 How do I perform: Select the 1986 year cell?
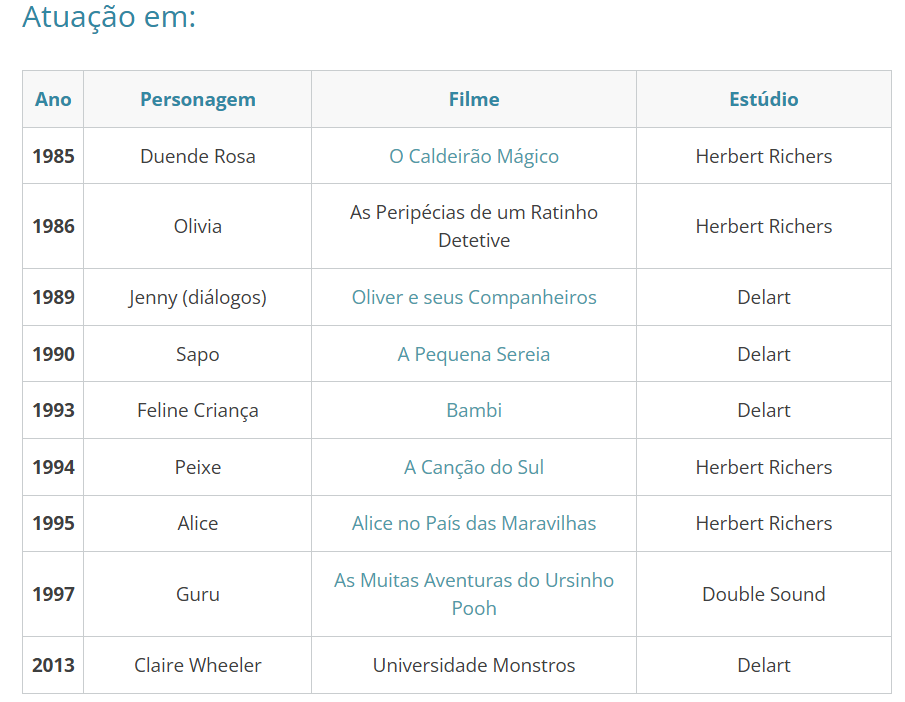(x=53, y=226)
